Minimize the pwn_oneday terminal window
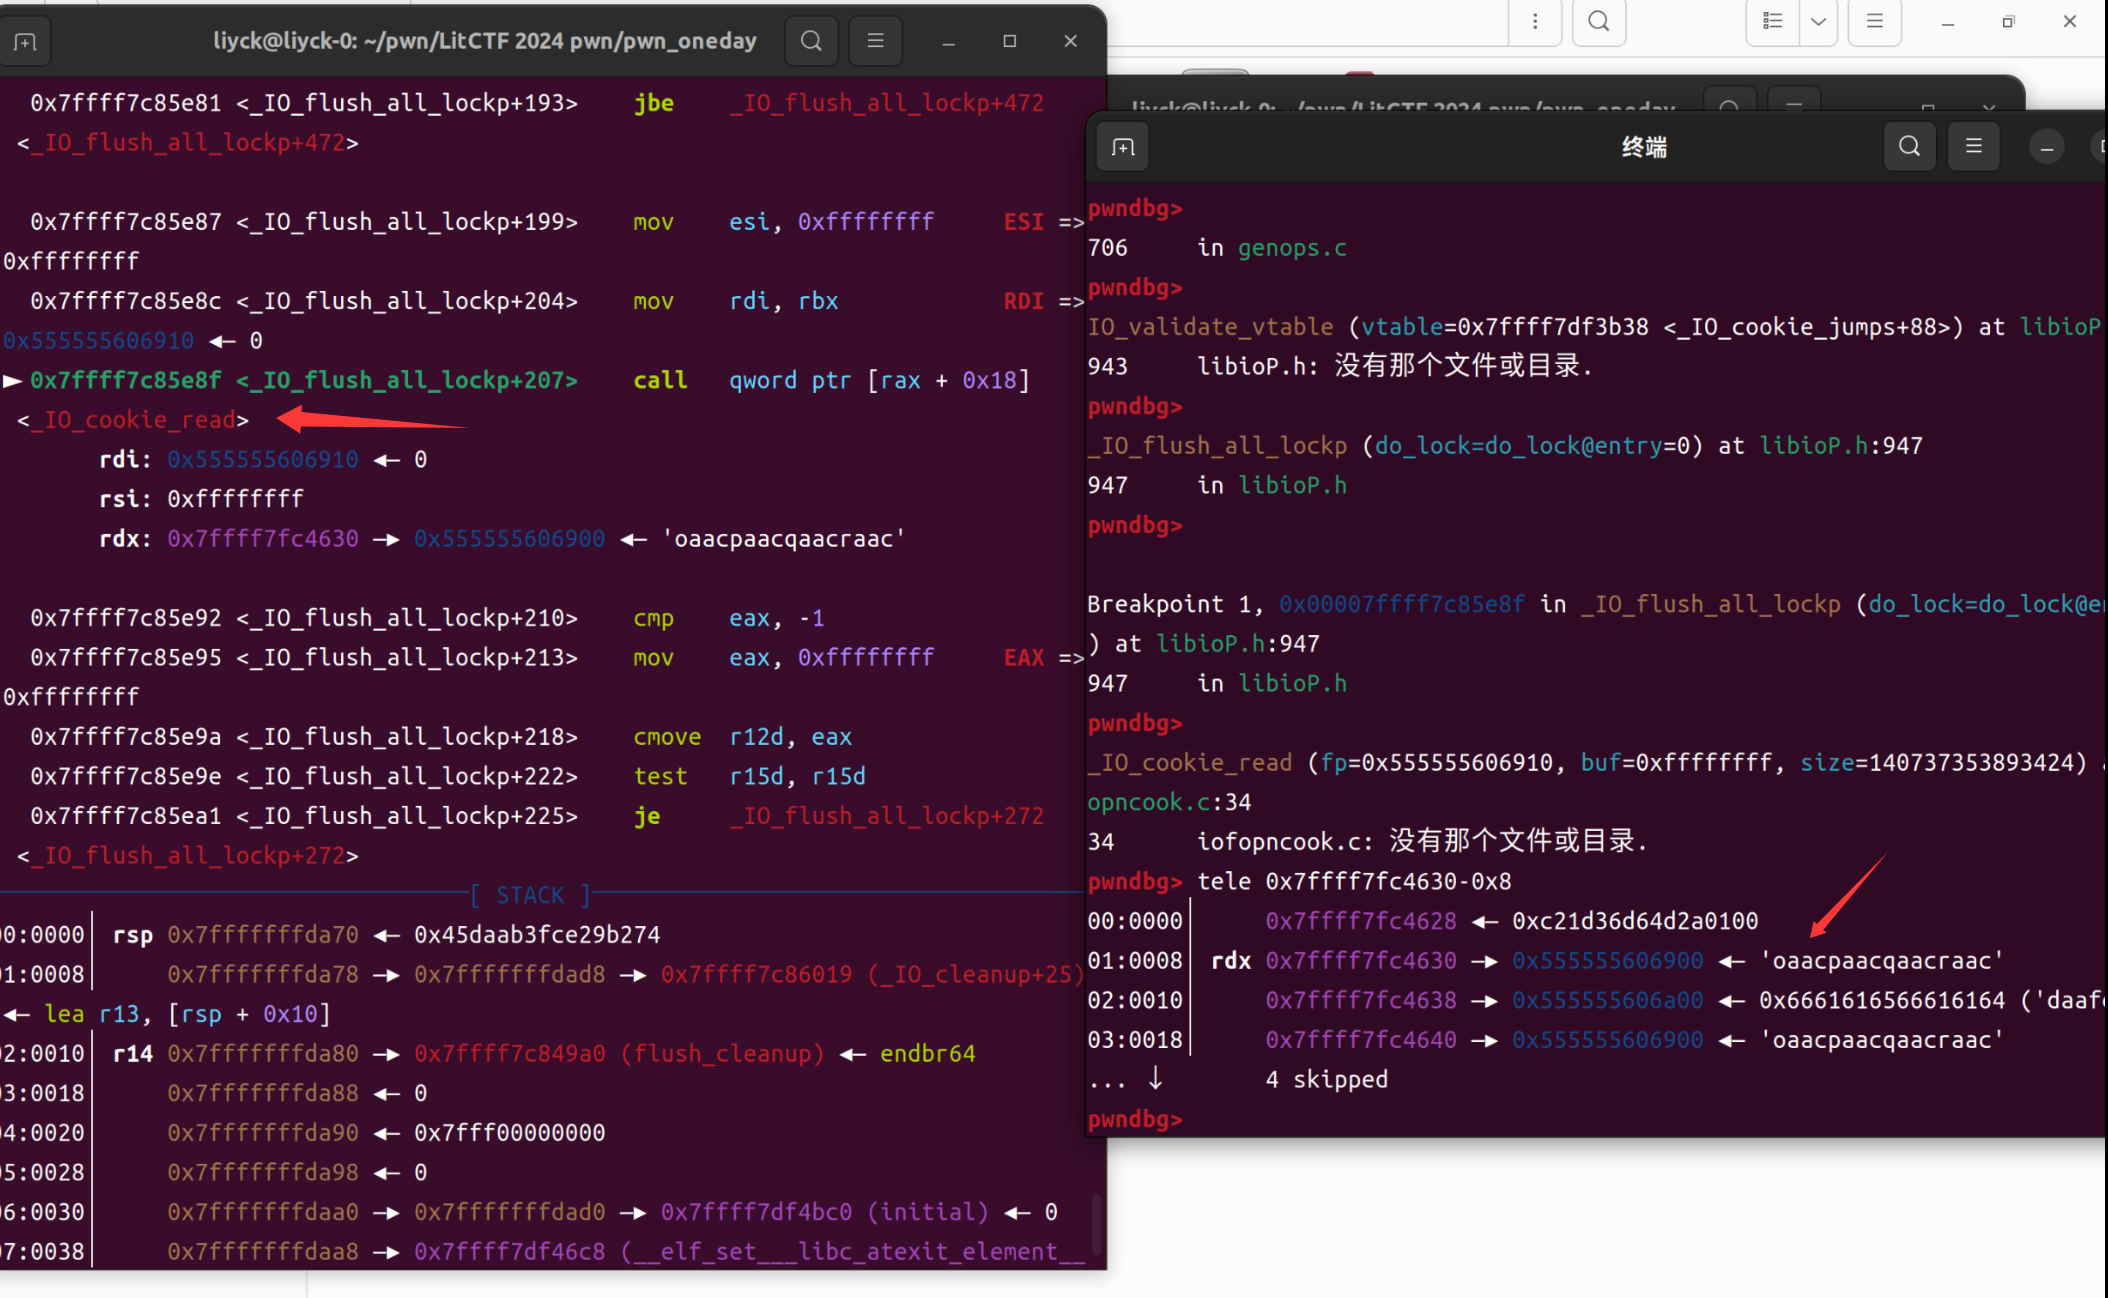 point(948,41)
